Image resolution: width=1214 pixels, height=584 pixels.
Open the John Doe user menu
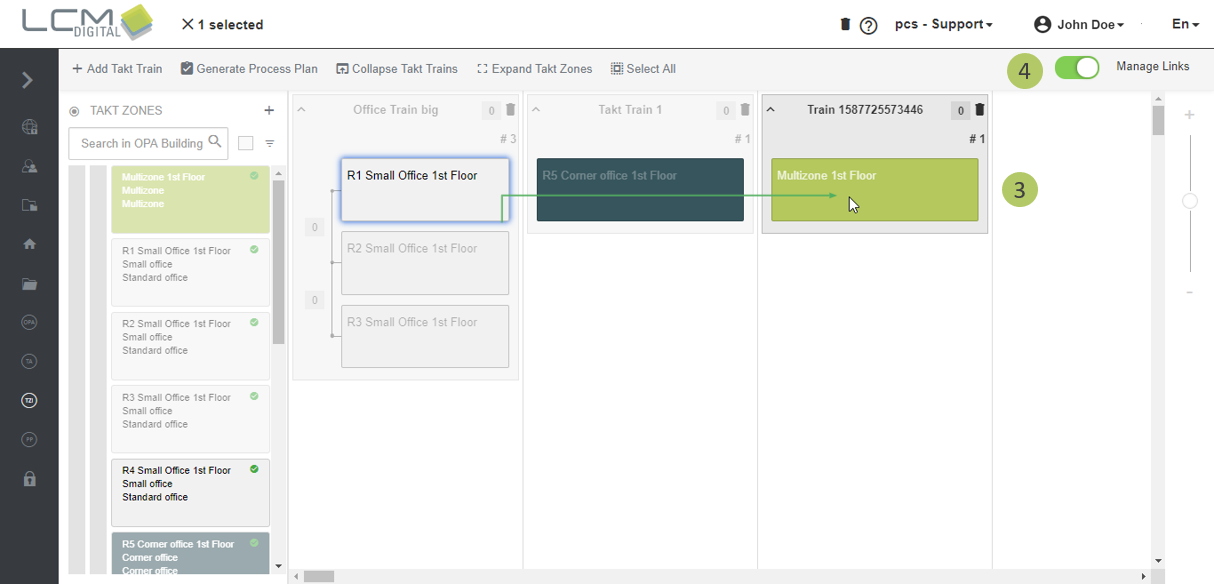(1079, 24)
